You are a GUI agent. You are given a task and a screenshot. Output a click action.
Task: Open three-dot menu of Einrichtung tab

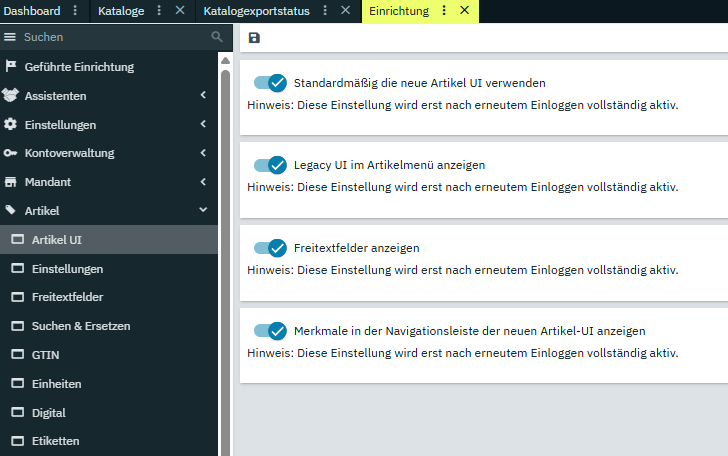[445, 11]
